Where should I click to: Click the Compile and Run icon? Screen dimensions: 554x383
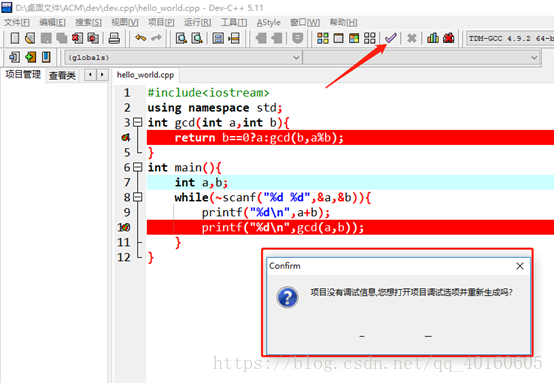click(x=354, y=38)
